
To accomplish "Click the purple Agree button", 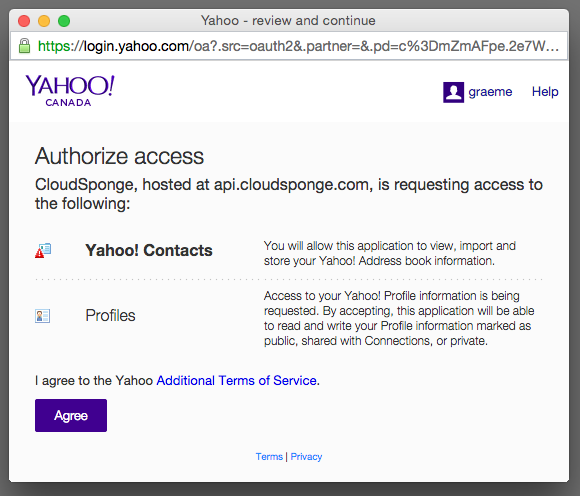I will click(71, 415).
